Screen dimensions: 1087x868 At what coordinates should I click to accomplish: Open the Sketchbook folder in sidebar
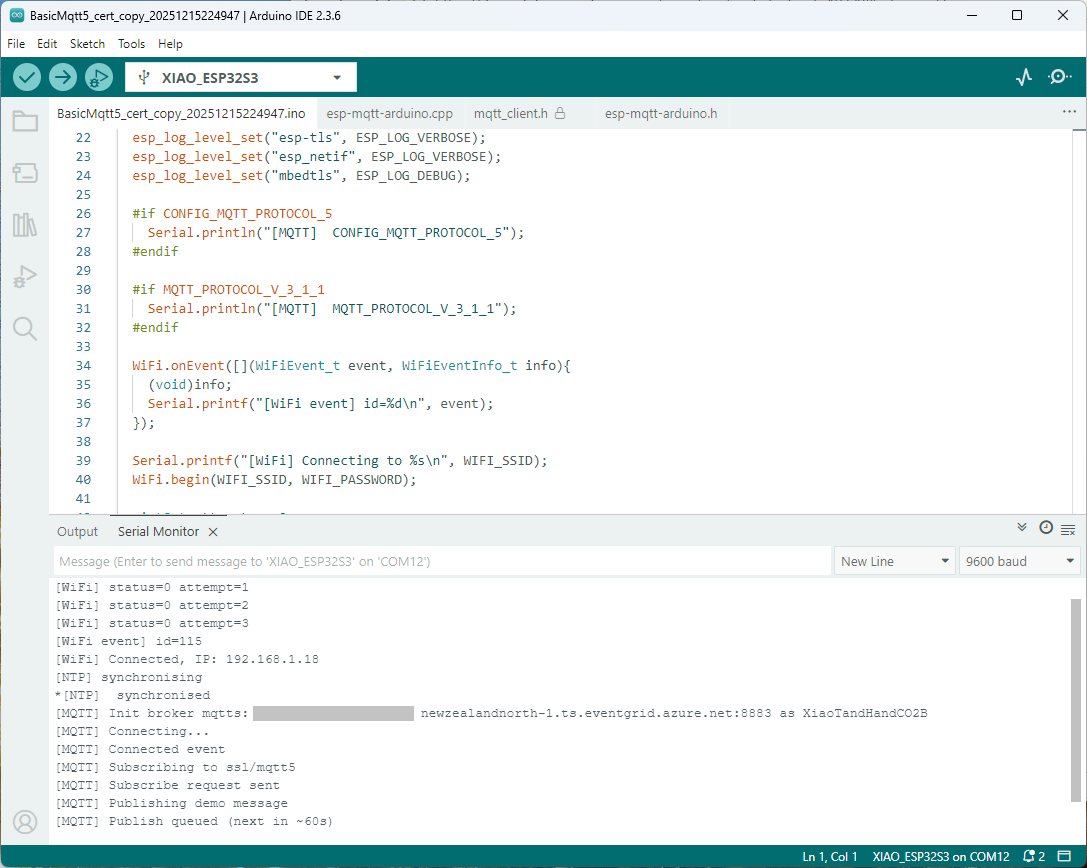point(25,122)
